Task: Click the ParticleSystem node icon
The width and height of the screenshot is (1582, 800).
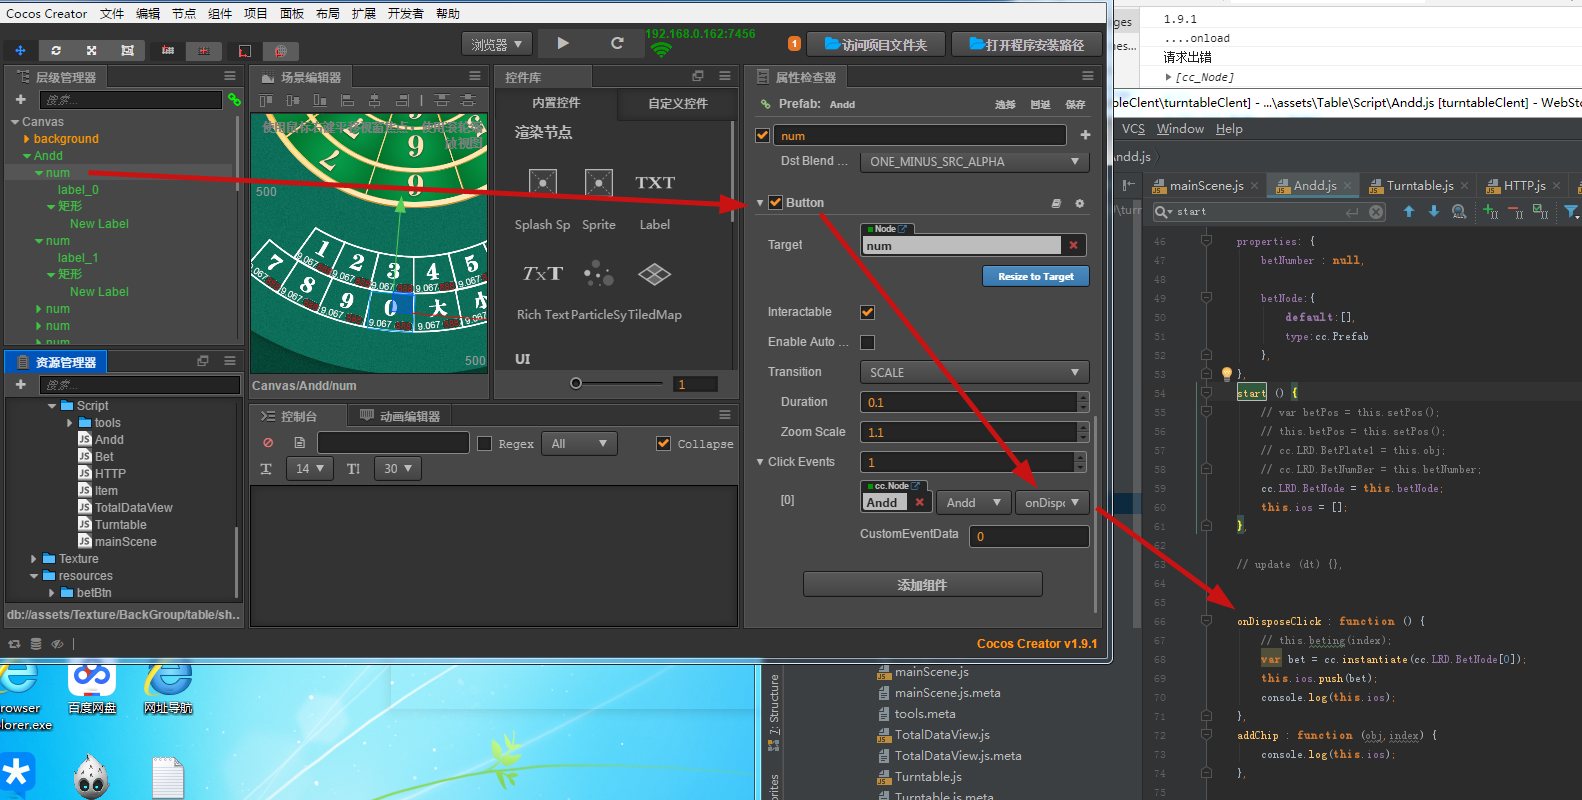Action: pyautogui.click(x=599, y=274)
